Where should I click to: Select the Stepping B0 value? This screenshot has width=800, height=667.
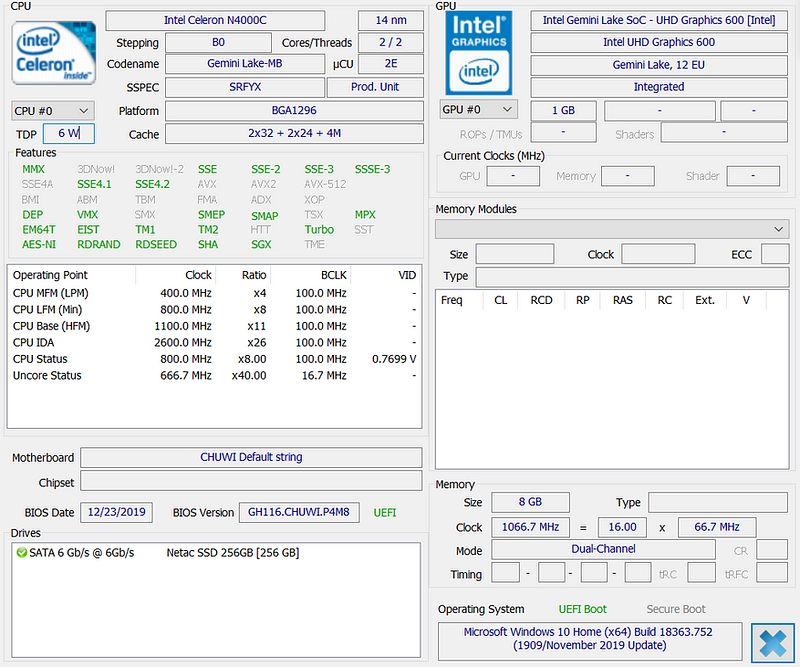(218, 42)
